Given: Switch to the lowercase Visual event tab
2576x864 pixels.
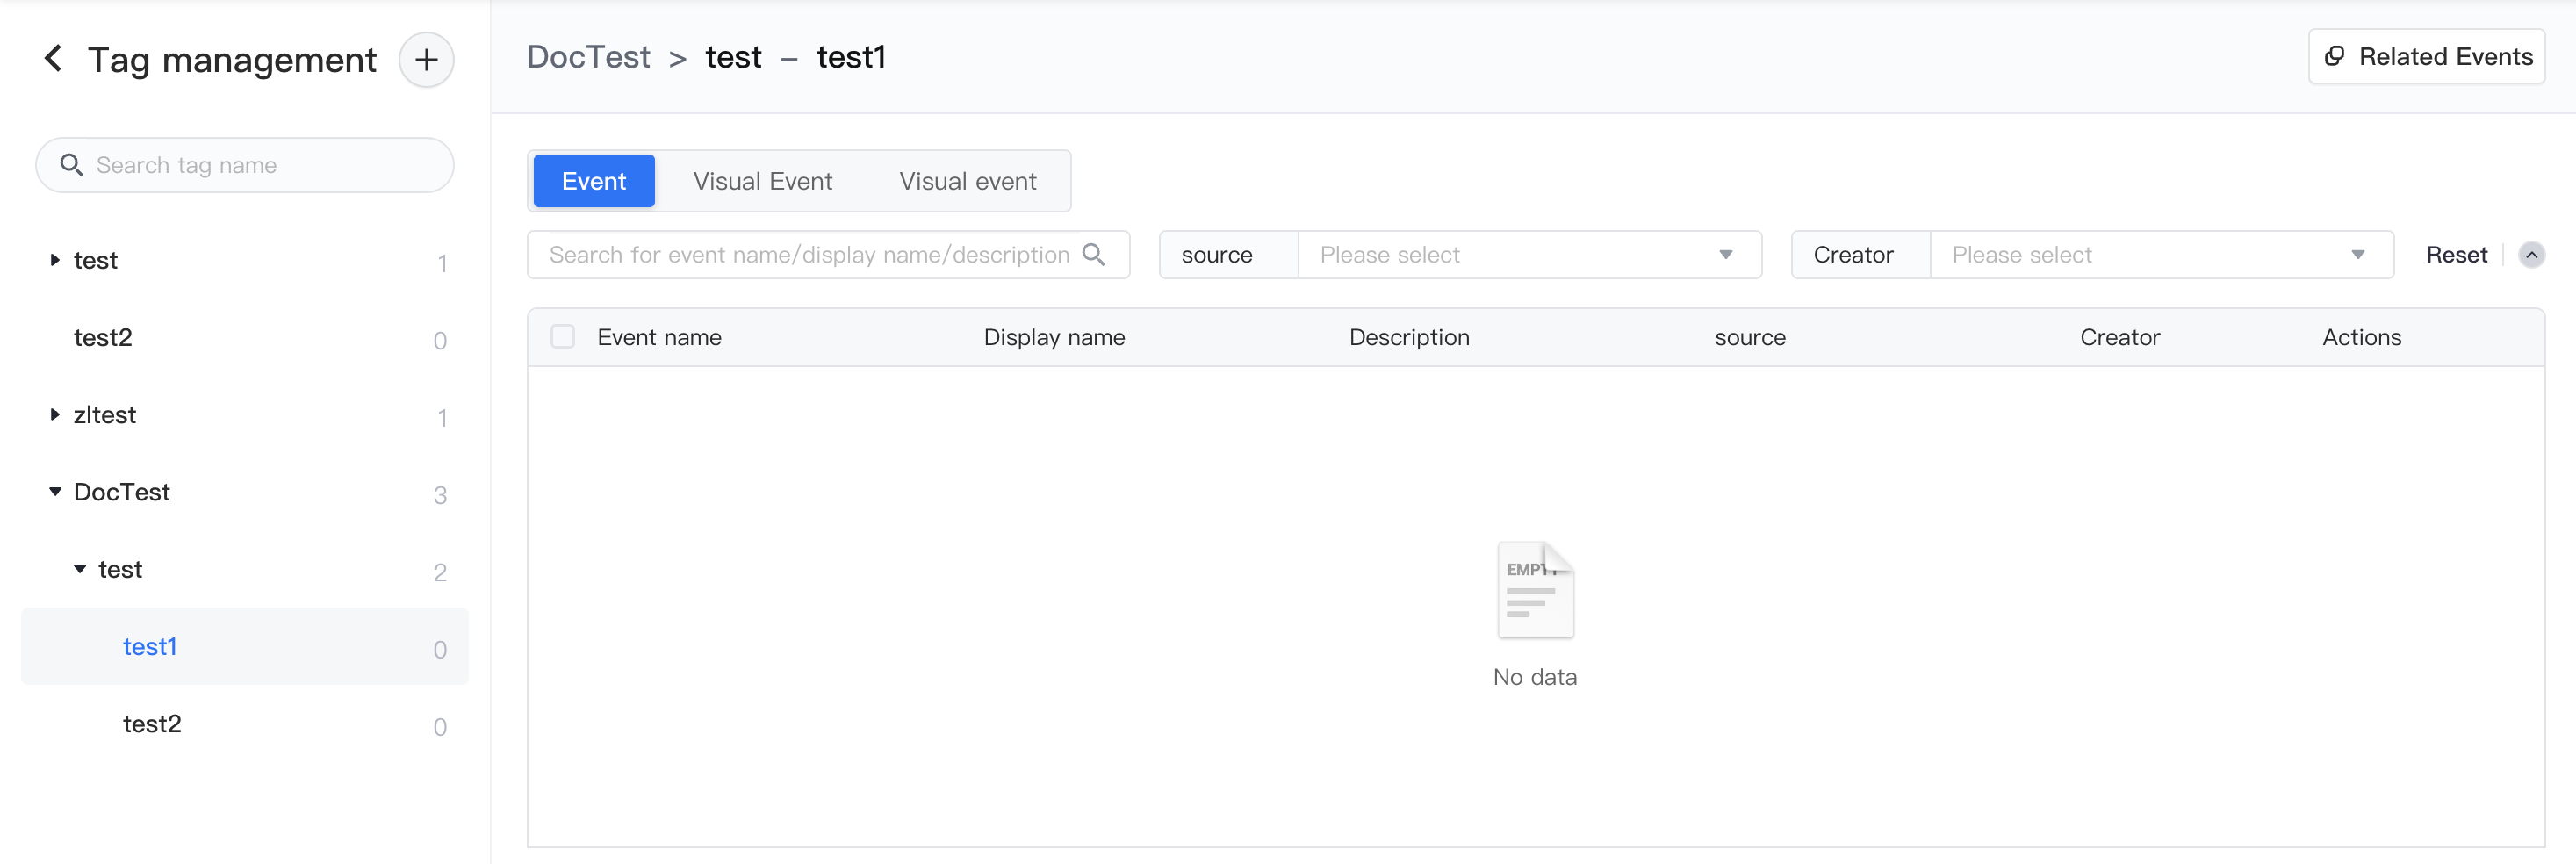Looking at the screenshot, I should click(x=968, y=181).
